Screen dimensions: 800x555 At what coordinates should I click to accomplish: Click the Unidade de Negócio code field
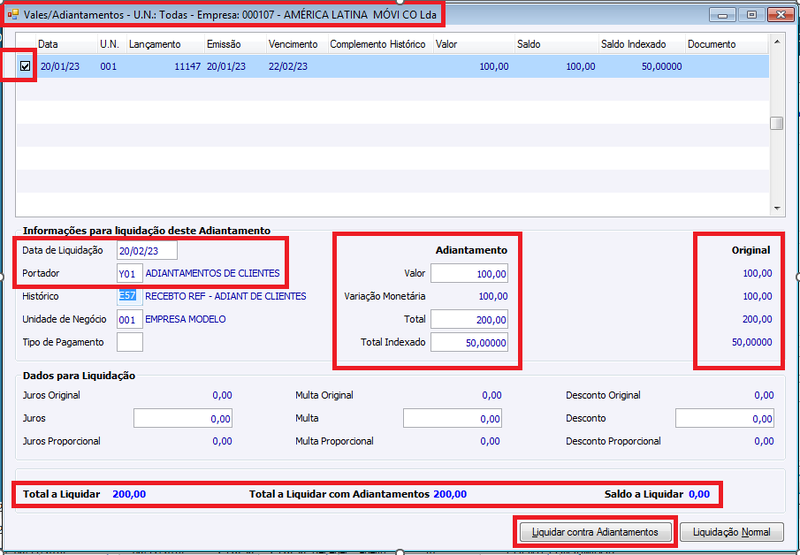(x=130, y=319)
